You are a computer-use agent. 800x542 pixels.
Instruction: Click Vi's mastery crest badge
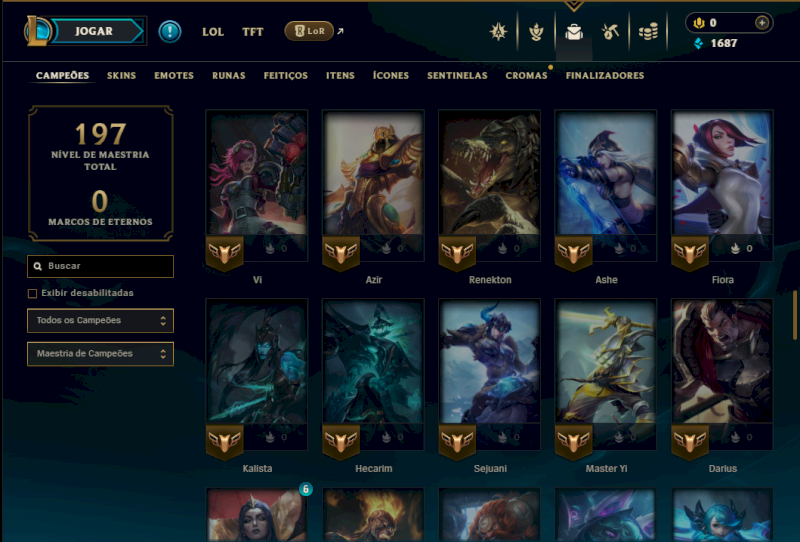point(224,253)
